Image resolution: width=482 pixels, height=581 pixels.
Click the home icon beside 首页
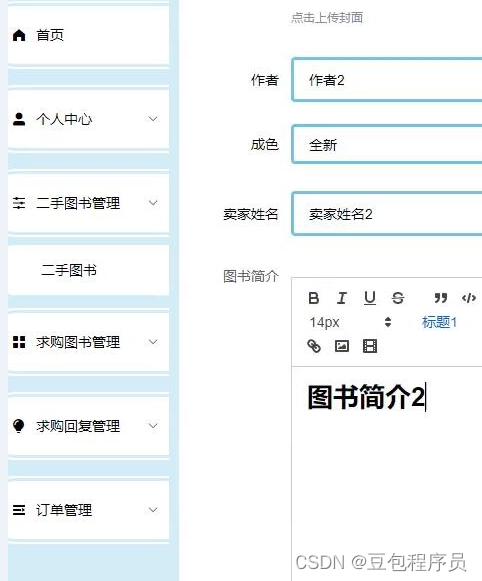pyautogui.click(x=19, y=35)
